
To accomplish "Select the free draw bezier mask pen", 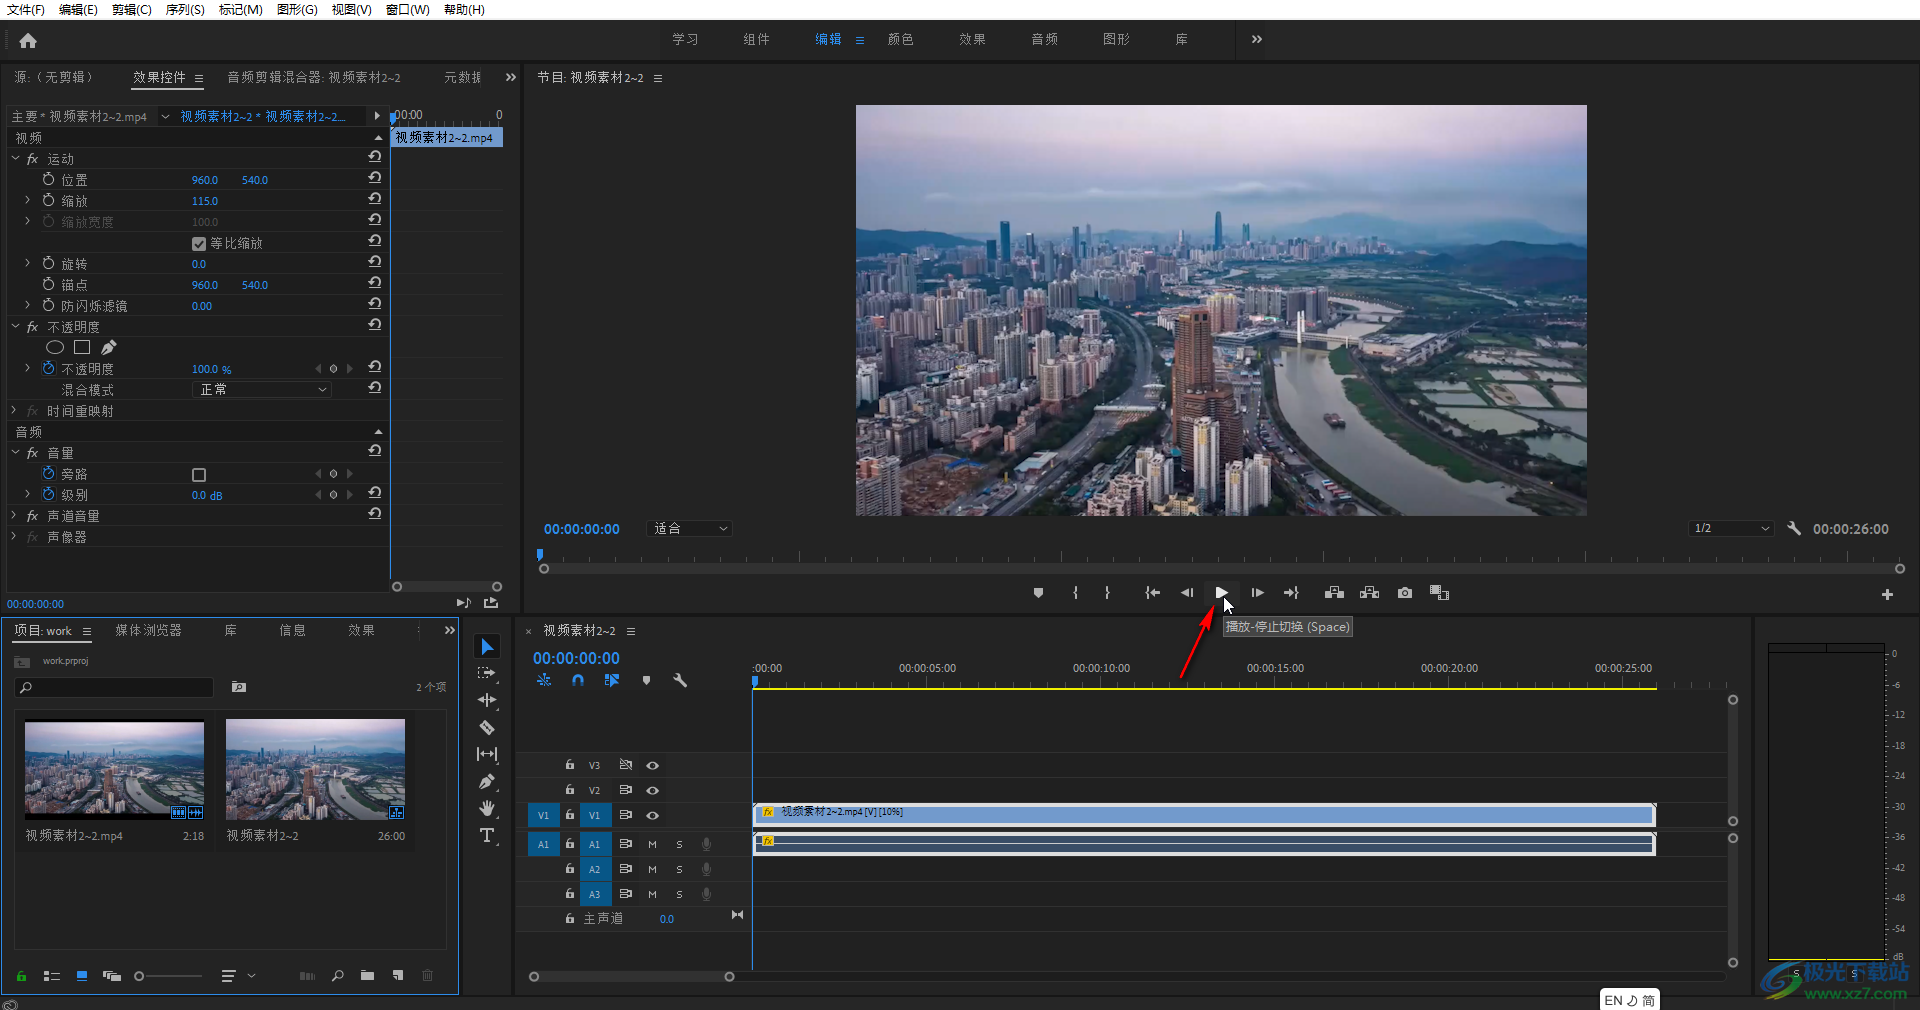I will [x=109, y=347].
